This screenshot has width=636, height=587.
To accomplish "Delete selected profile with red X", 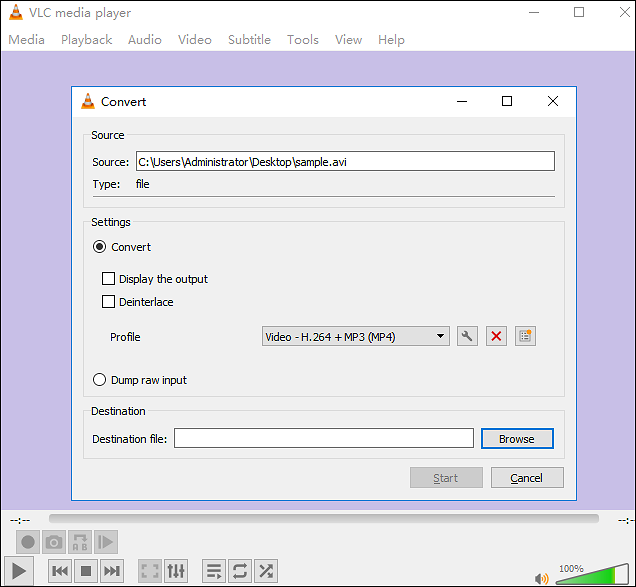I will pos(496,337).
